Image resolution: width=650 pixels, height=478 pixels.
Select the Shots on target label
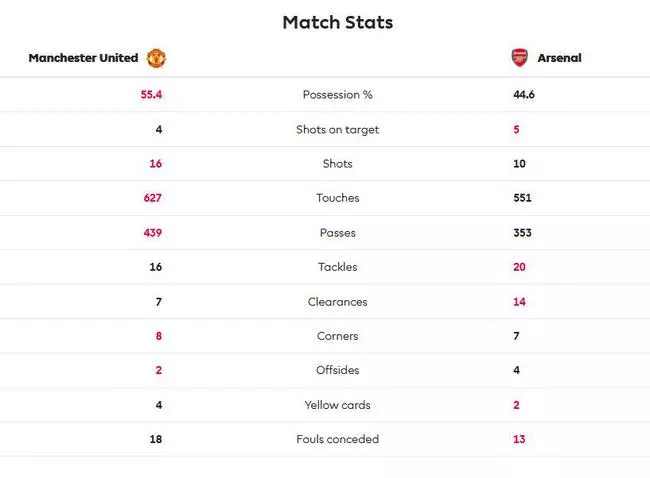(337, 129)
